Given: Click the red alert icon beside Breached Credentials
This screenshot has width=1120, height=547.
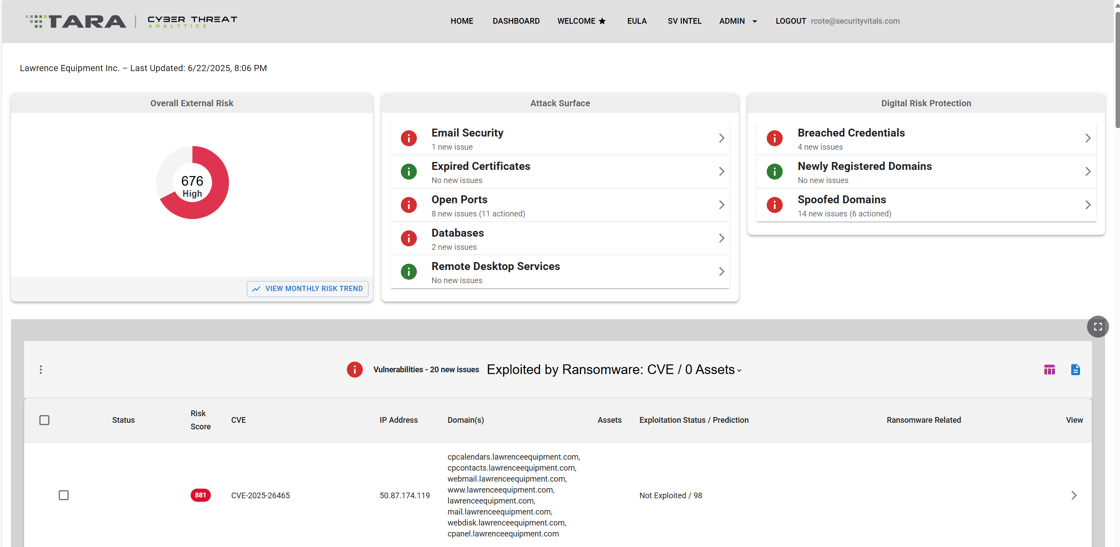Looking at the screenshot, I should click(774, 138).
